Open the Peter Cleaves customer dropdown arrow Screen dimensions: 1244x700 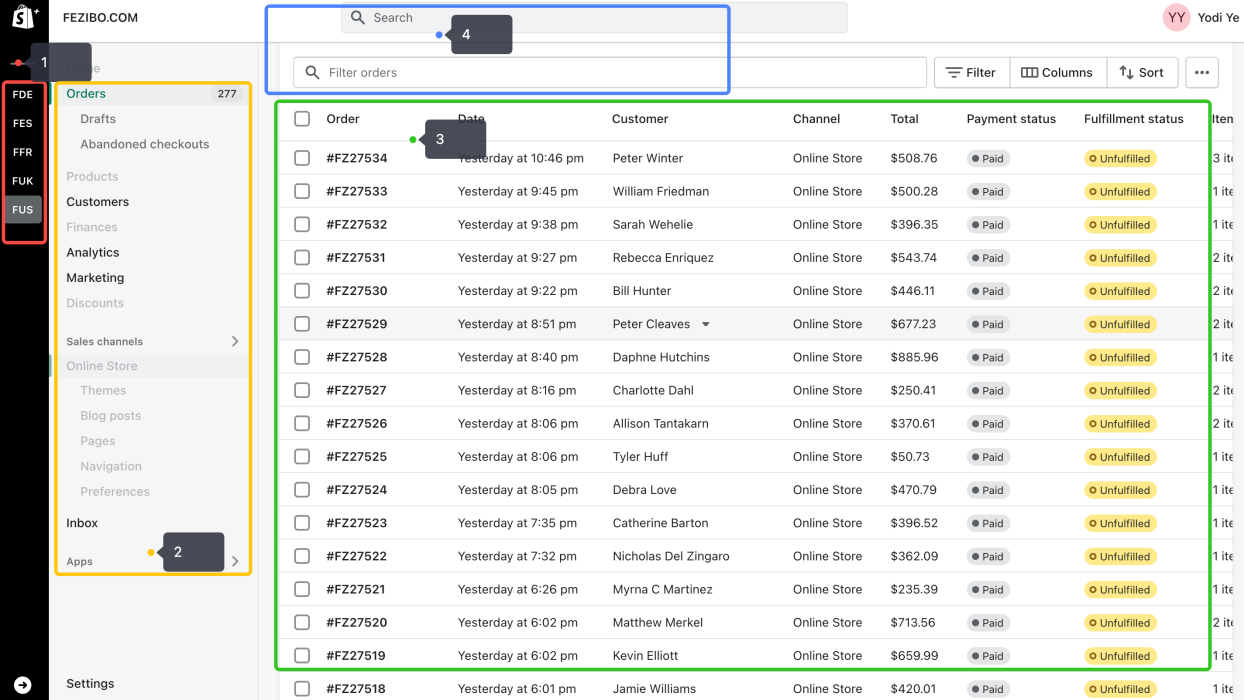point(706,325)
